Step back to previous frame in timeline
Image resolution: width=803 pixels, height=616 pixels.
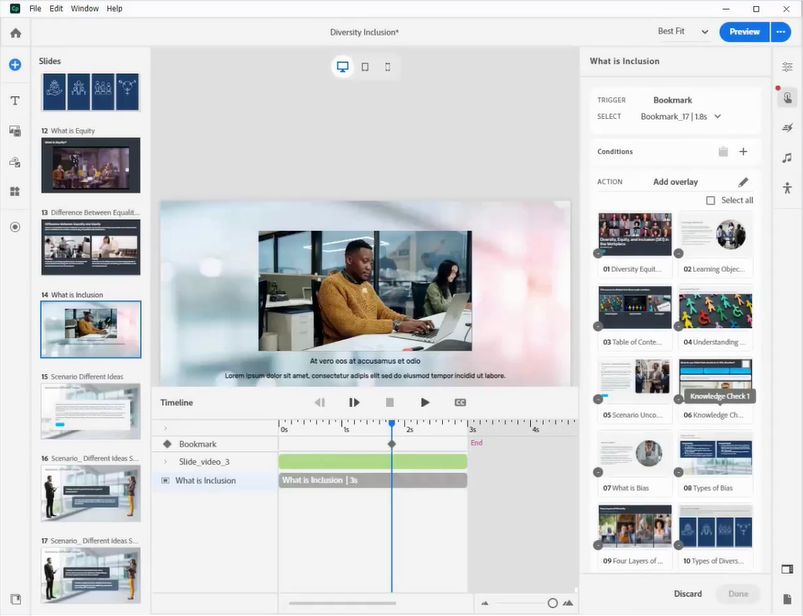(320, 402)
